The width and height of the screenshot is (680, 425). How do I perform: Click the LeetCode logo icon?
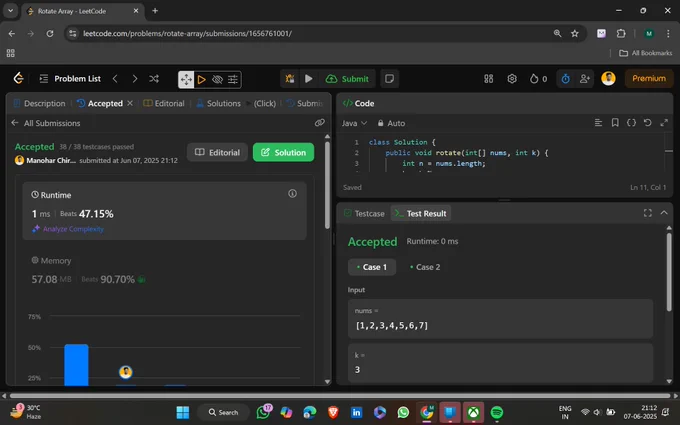coord(18,78)
